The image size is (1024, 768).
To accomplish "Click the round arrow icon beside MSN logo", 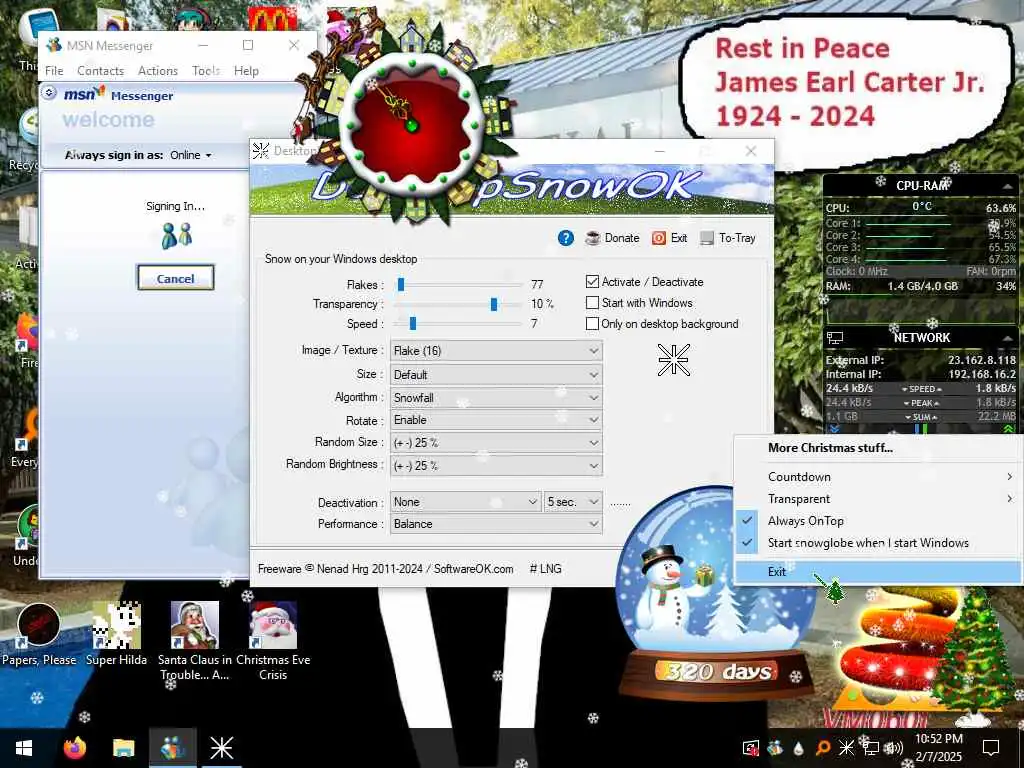I will (x=49, y=93).
